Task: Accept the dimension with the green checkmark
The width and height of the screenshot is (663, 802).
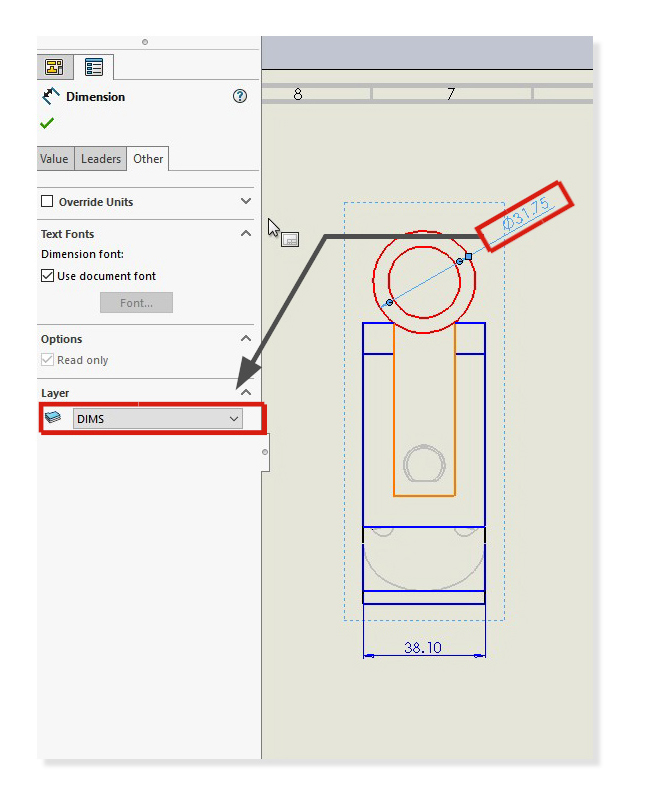Action: [x=47, y=123]
